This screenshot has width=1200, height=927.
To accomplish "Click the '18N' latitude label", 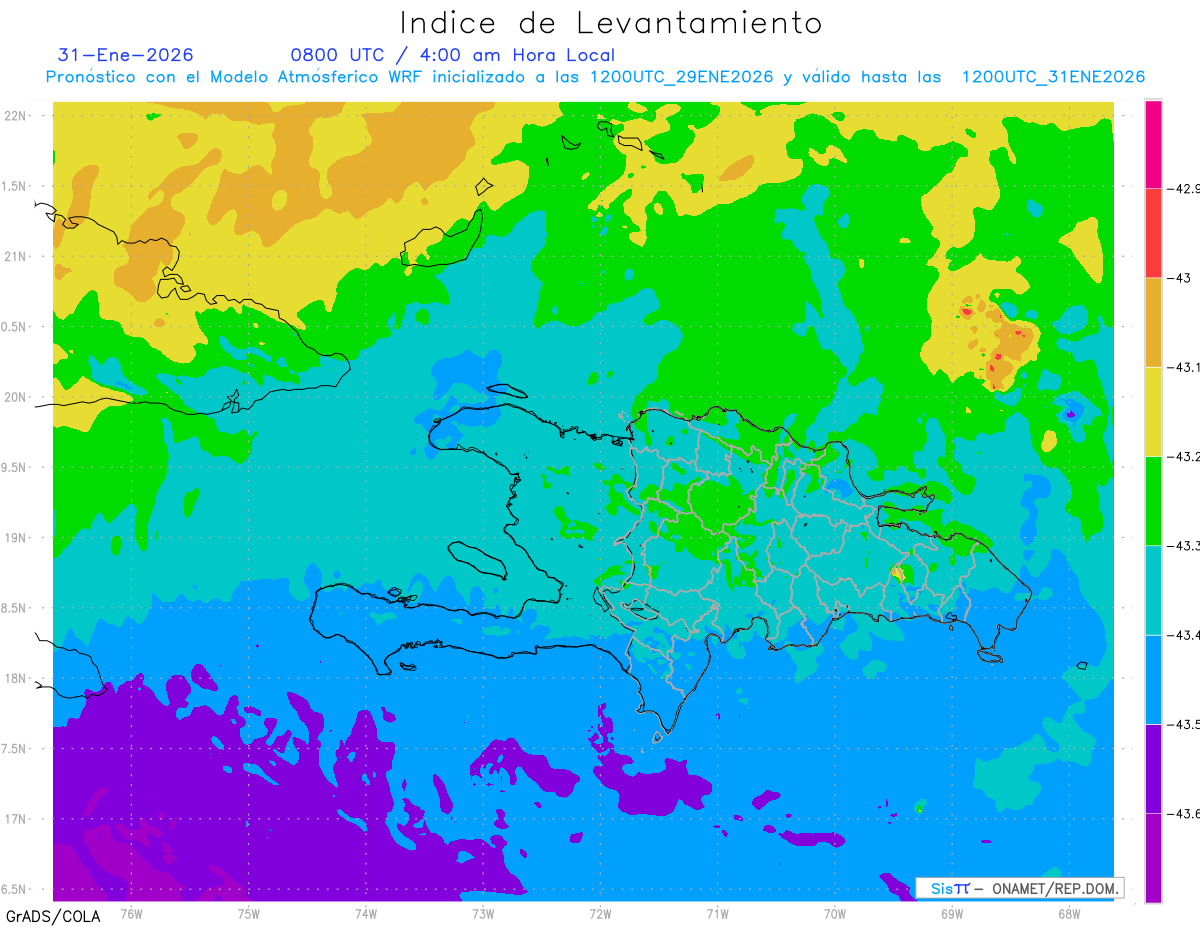I will pos(17,678).
